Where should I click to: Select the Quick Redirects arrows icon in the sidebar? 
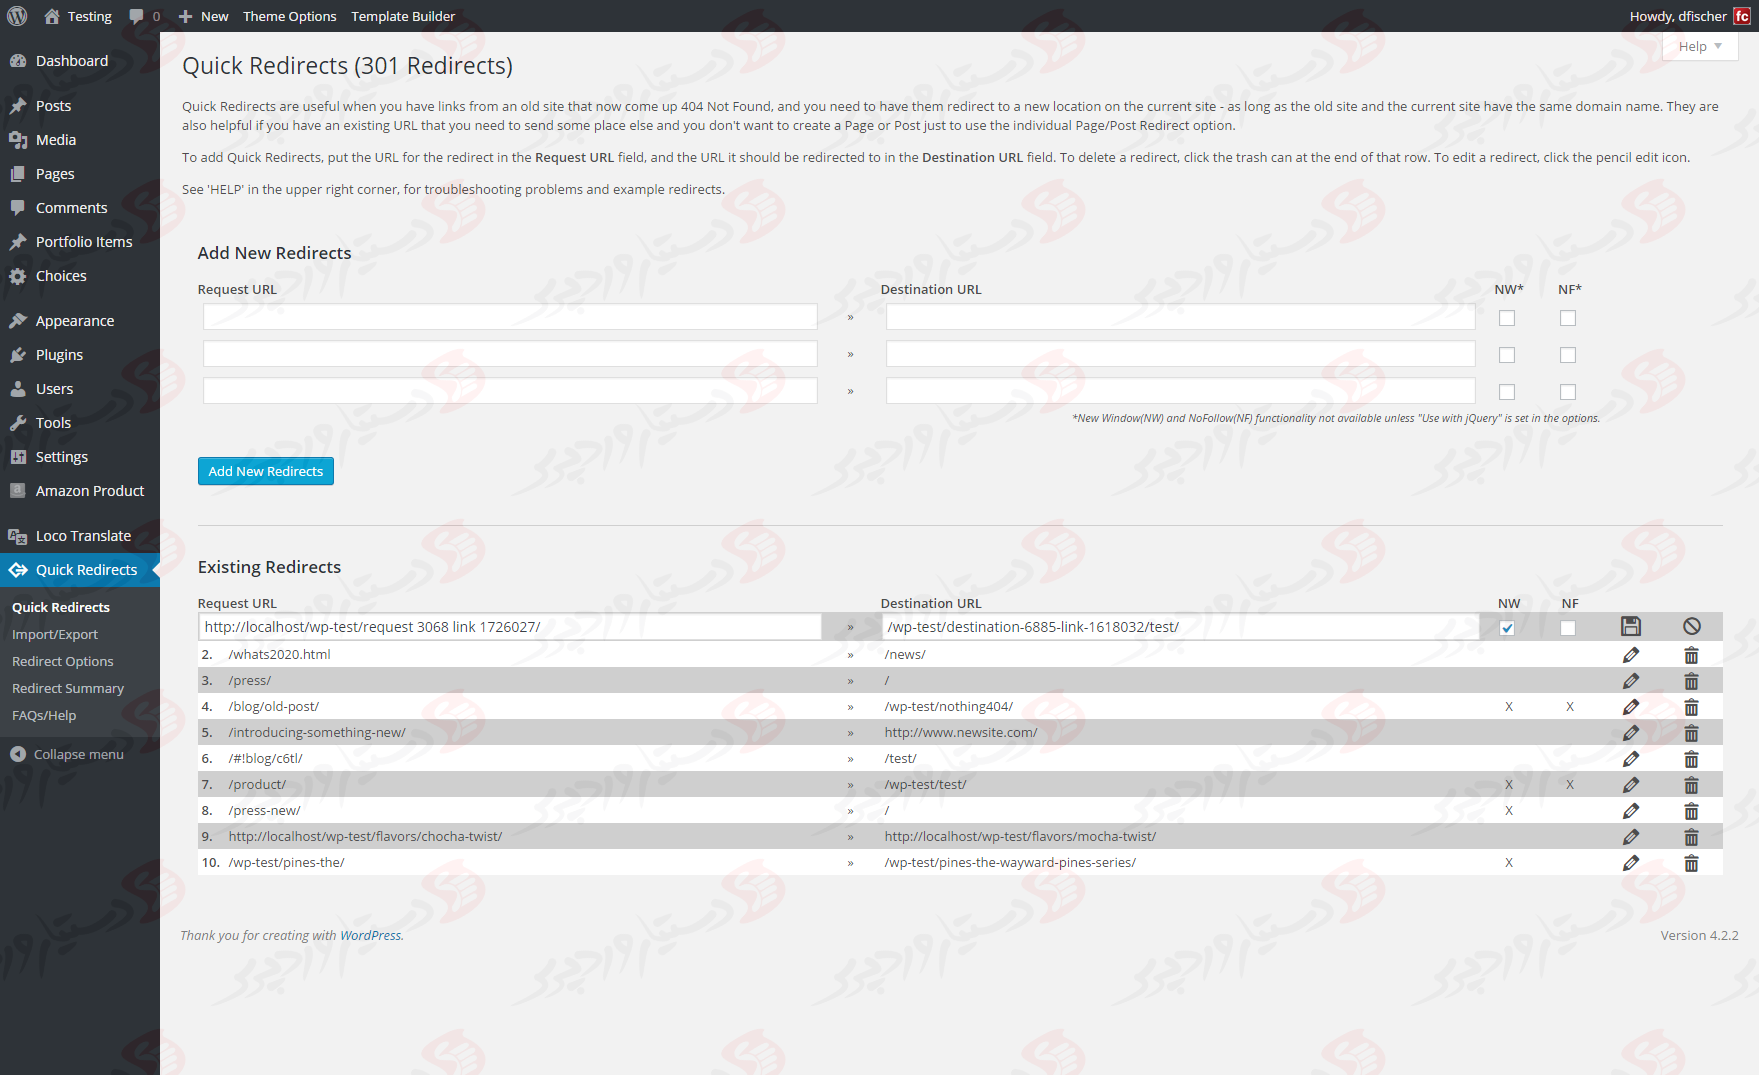[19, 569]
